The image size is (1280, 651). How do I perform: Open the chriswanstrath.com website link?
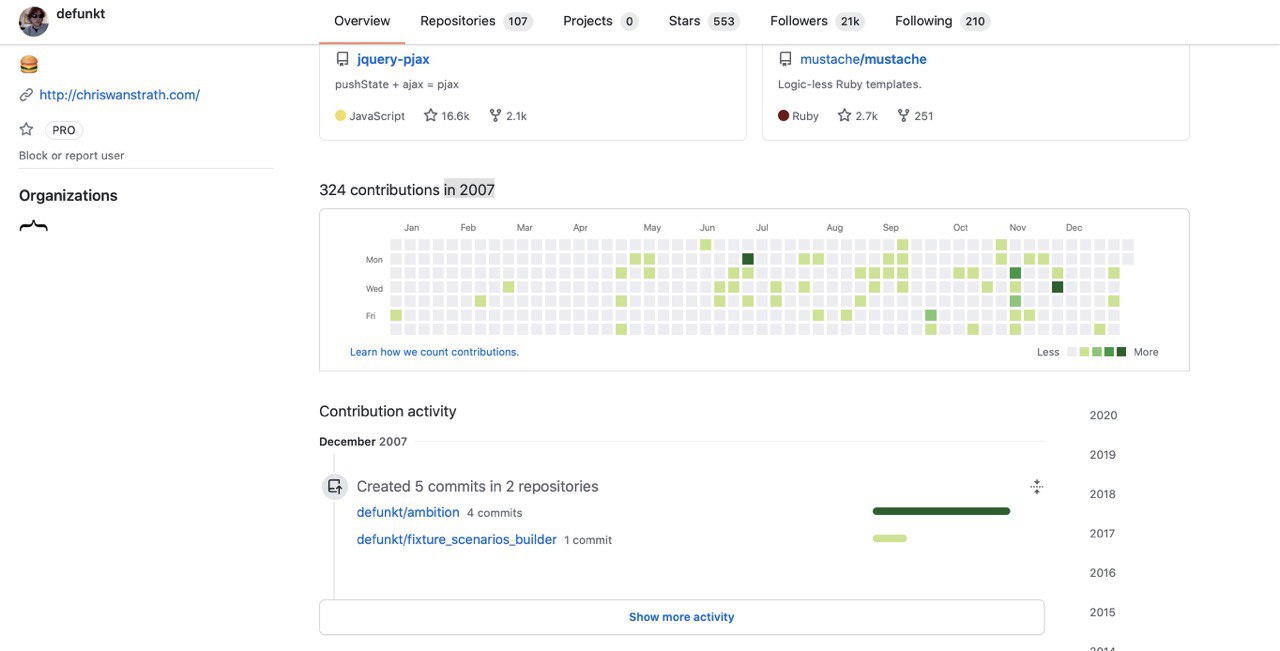119,95
